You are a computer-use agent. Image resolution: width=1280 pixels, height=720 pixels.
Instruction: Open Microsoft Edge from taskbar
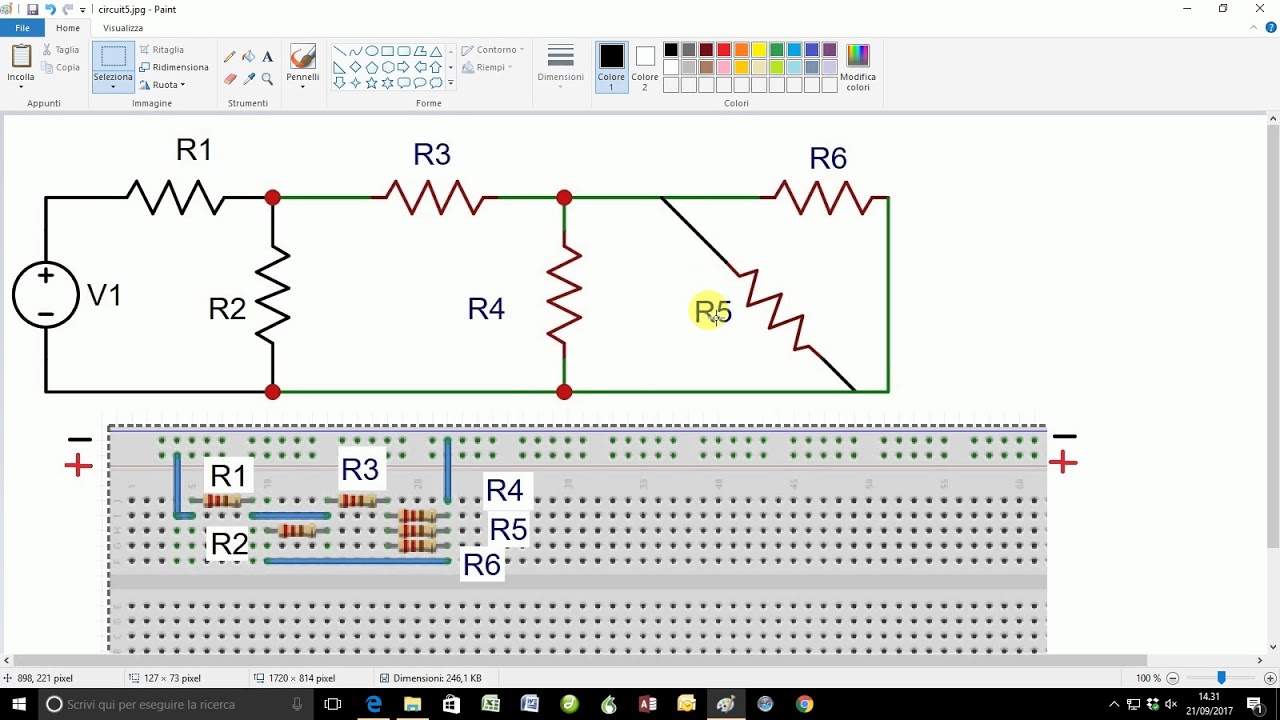coord(373,704)
